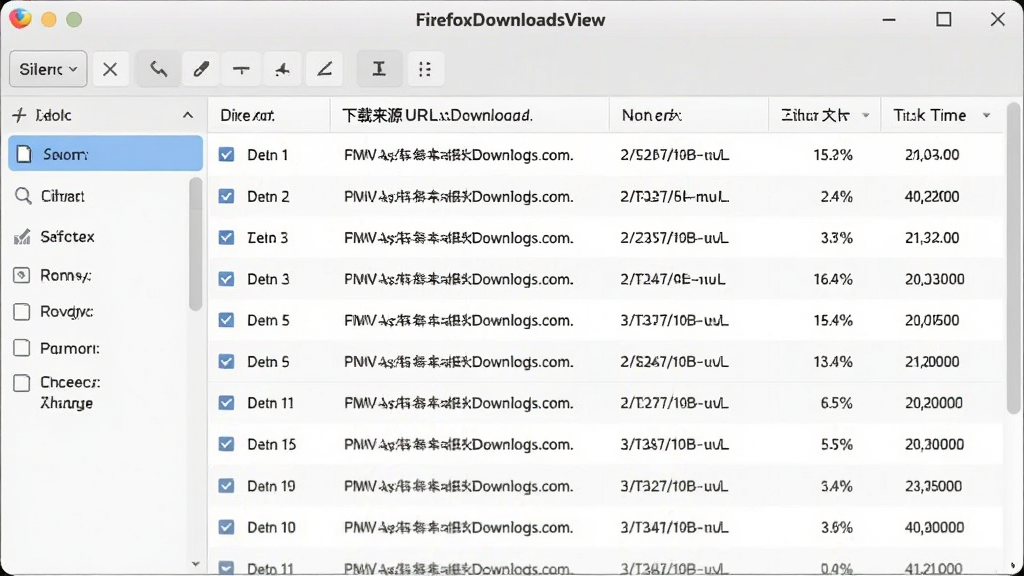Click the plus icon beside Edolc

pos(19,116)
